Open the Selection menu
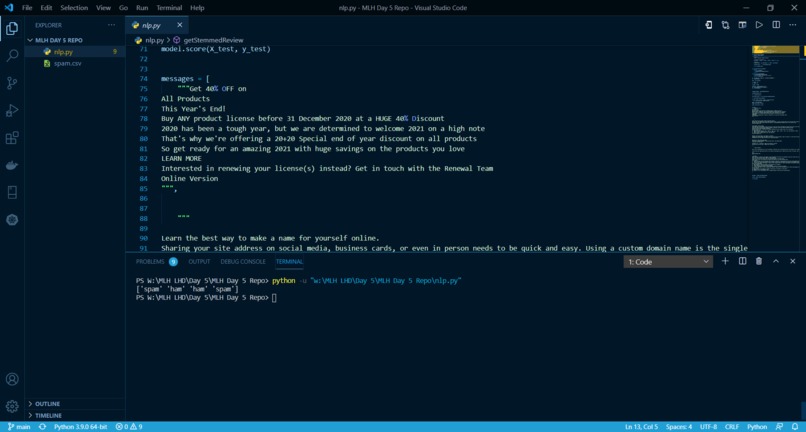 (74, 8)
